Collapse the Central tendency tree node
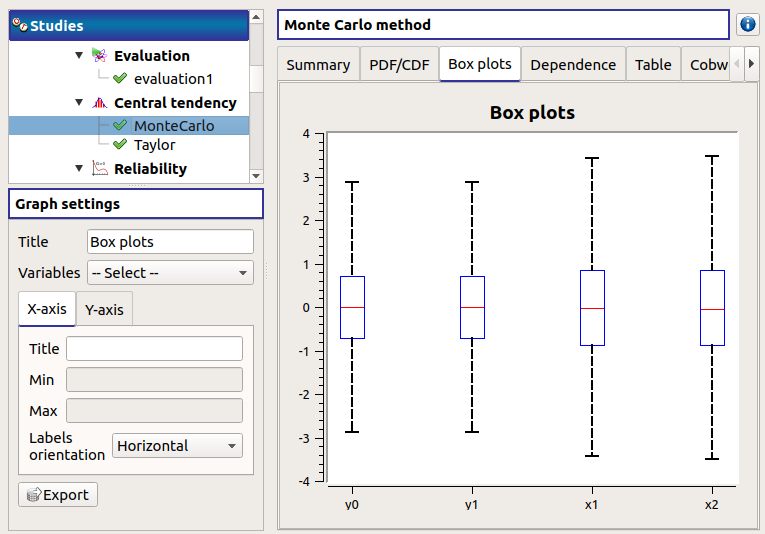765x534 pixels. click(79, 103)
